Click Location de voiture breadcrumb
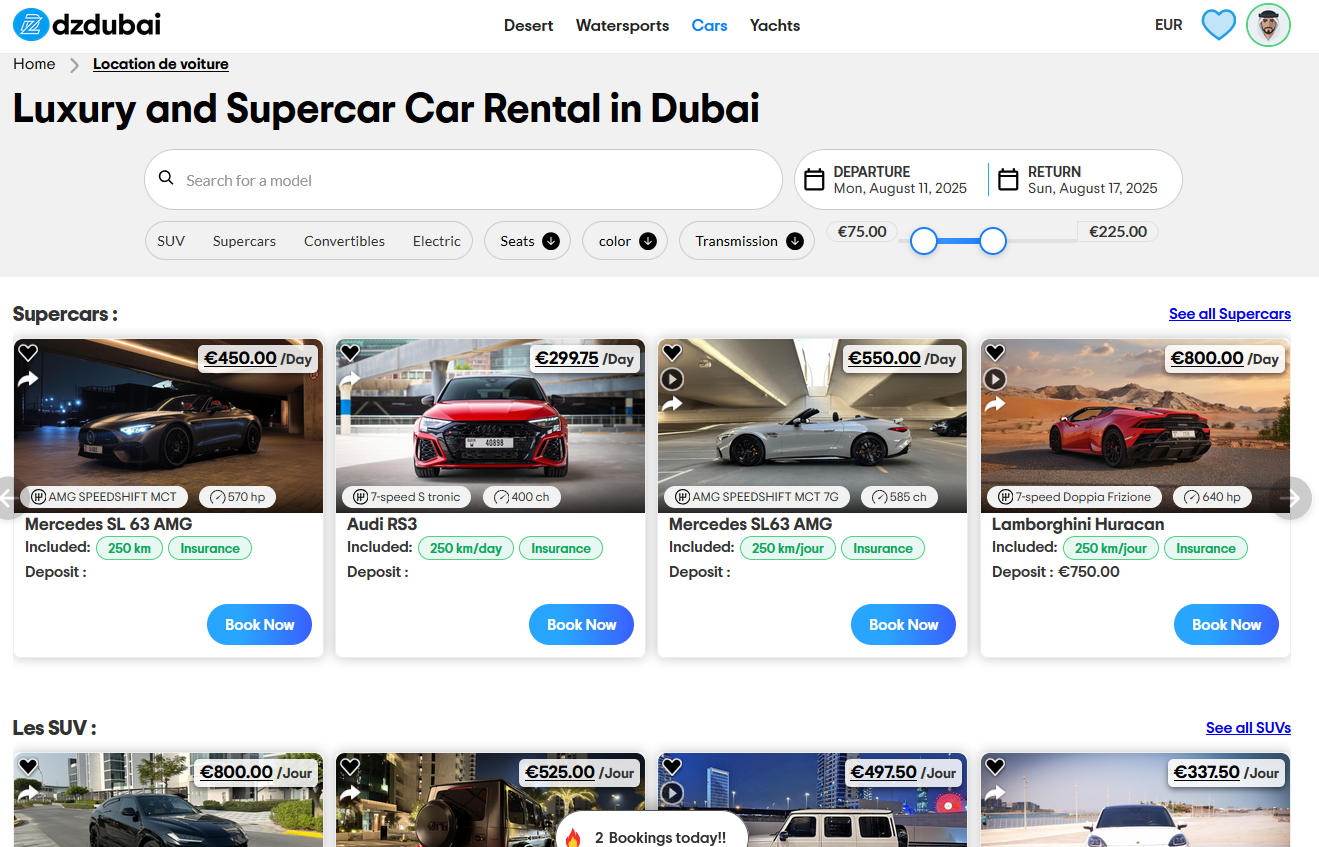The image size is (1319, 847). [161, 64]
